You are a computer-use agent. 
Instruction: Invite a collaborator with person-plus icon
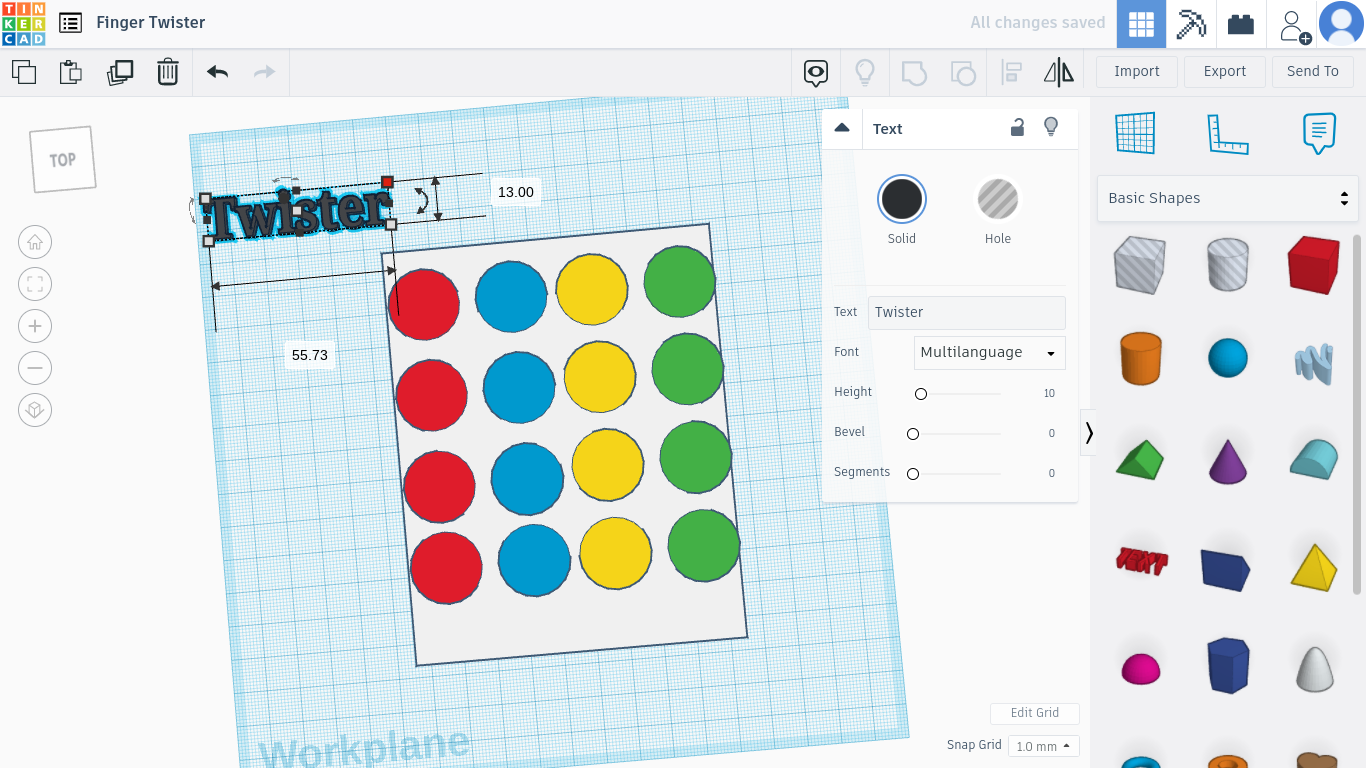1295,25
